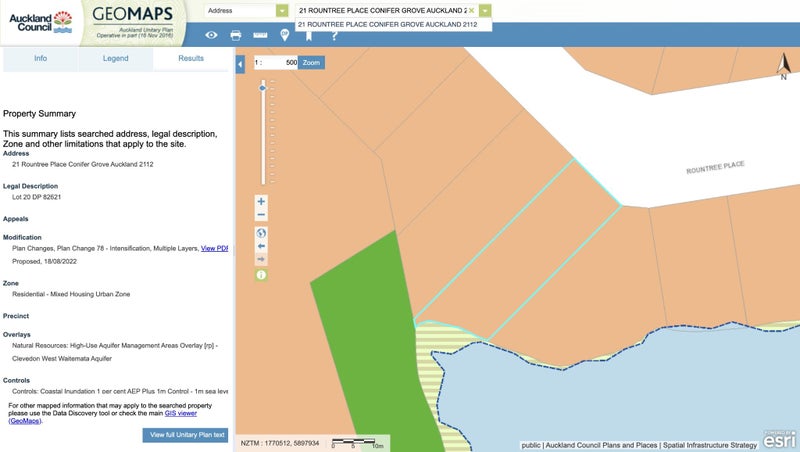The image size is (800, 452).
Task: Switch to the Info tab
Action: click(40, 59)
